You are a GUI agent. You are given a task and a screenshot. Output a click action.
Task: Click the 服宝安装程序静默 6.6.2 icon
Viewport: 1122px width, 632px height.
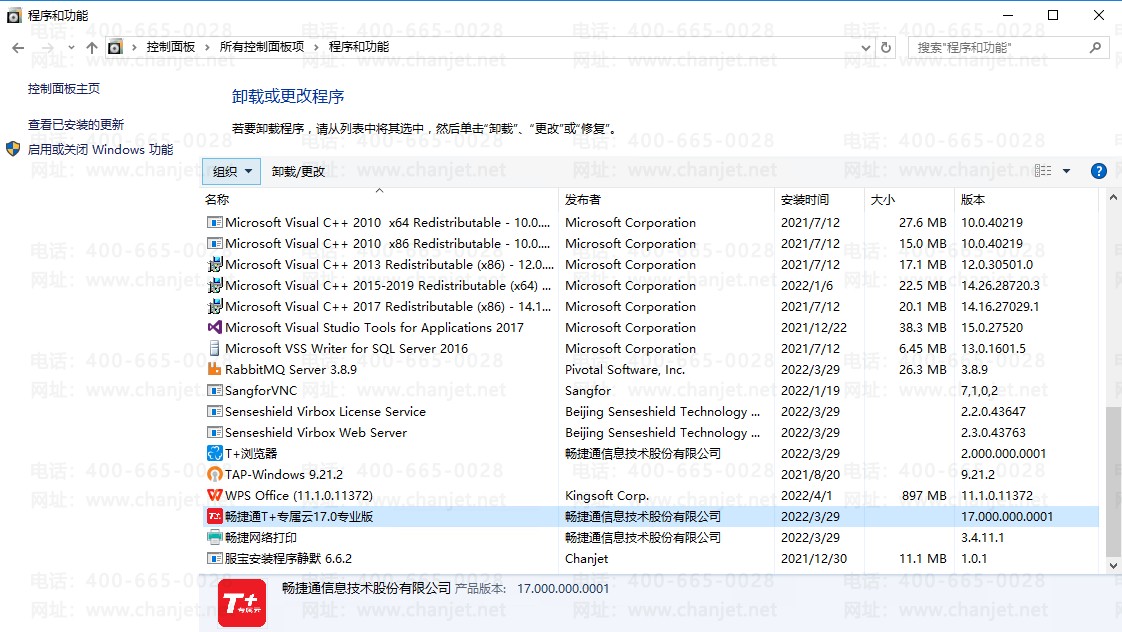coord(215,558)
